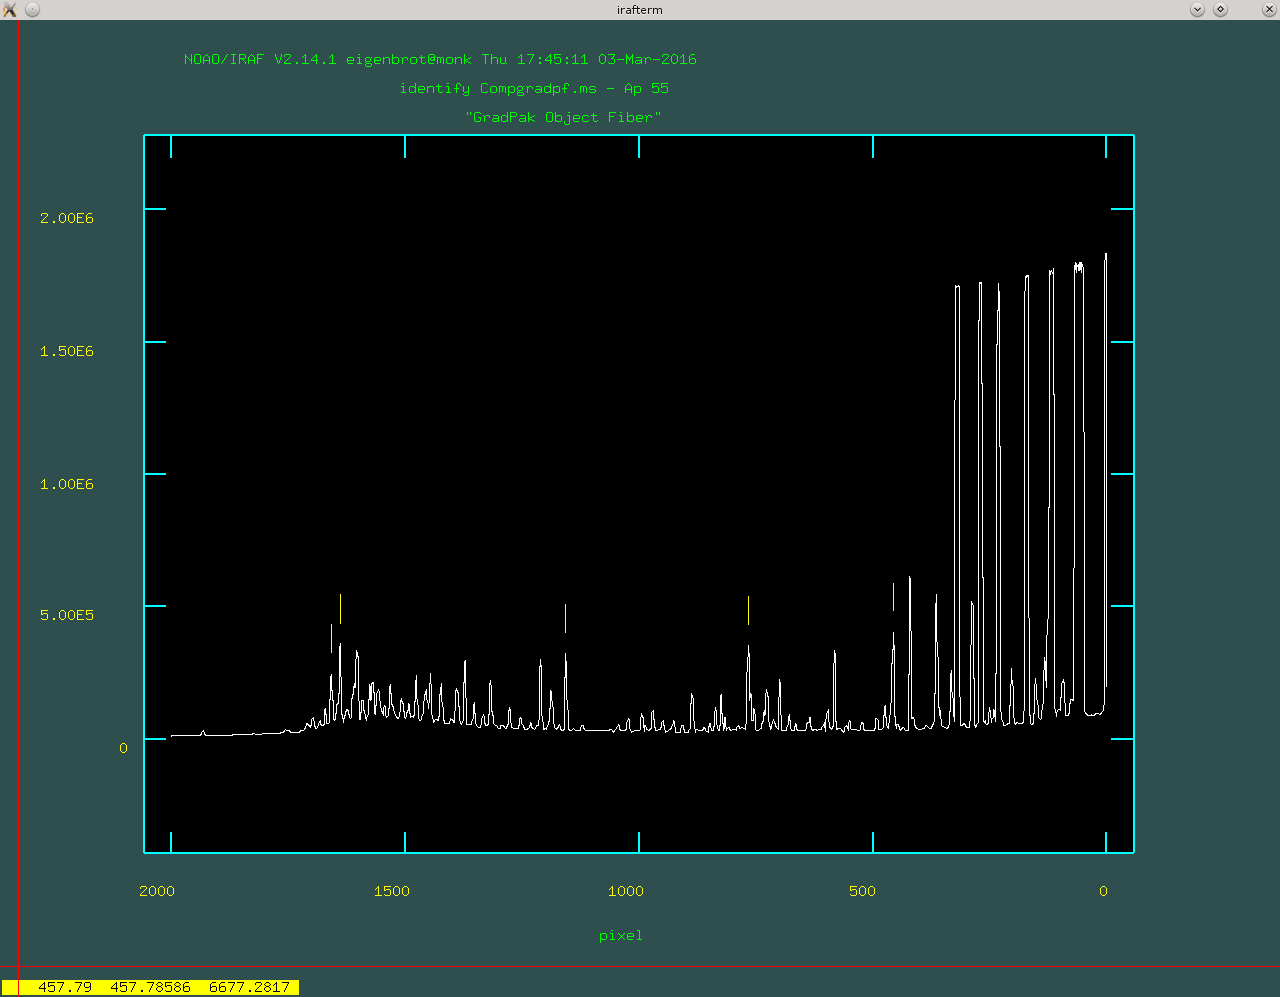Screen dimensions: 1280x997
Task: Click the white feature marker near pixel 1150
Action: 565,618
